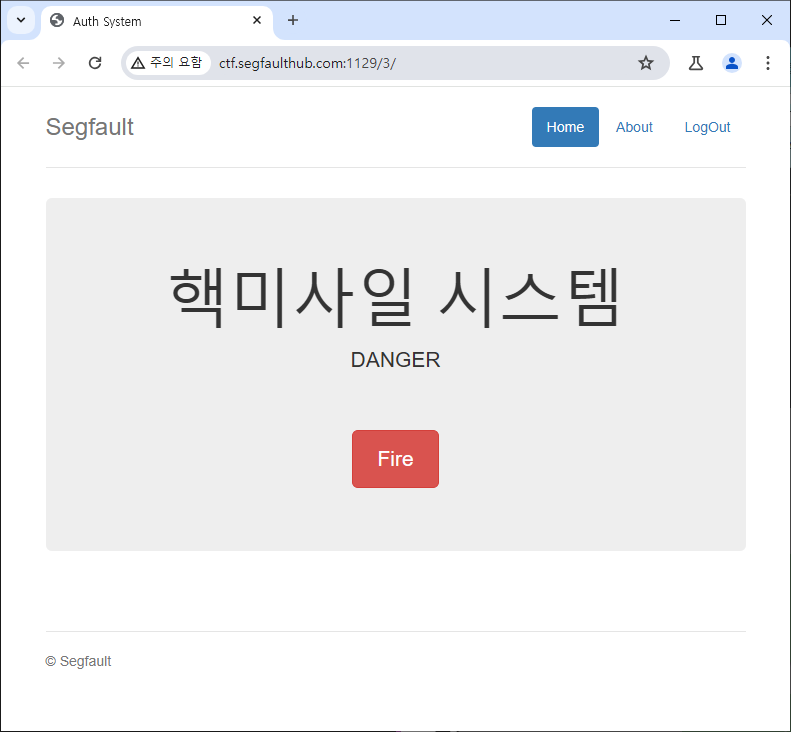Open a new tab with the plus icon
The height and width of the screenshot is (732, 791).
[293, 20]
